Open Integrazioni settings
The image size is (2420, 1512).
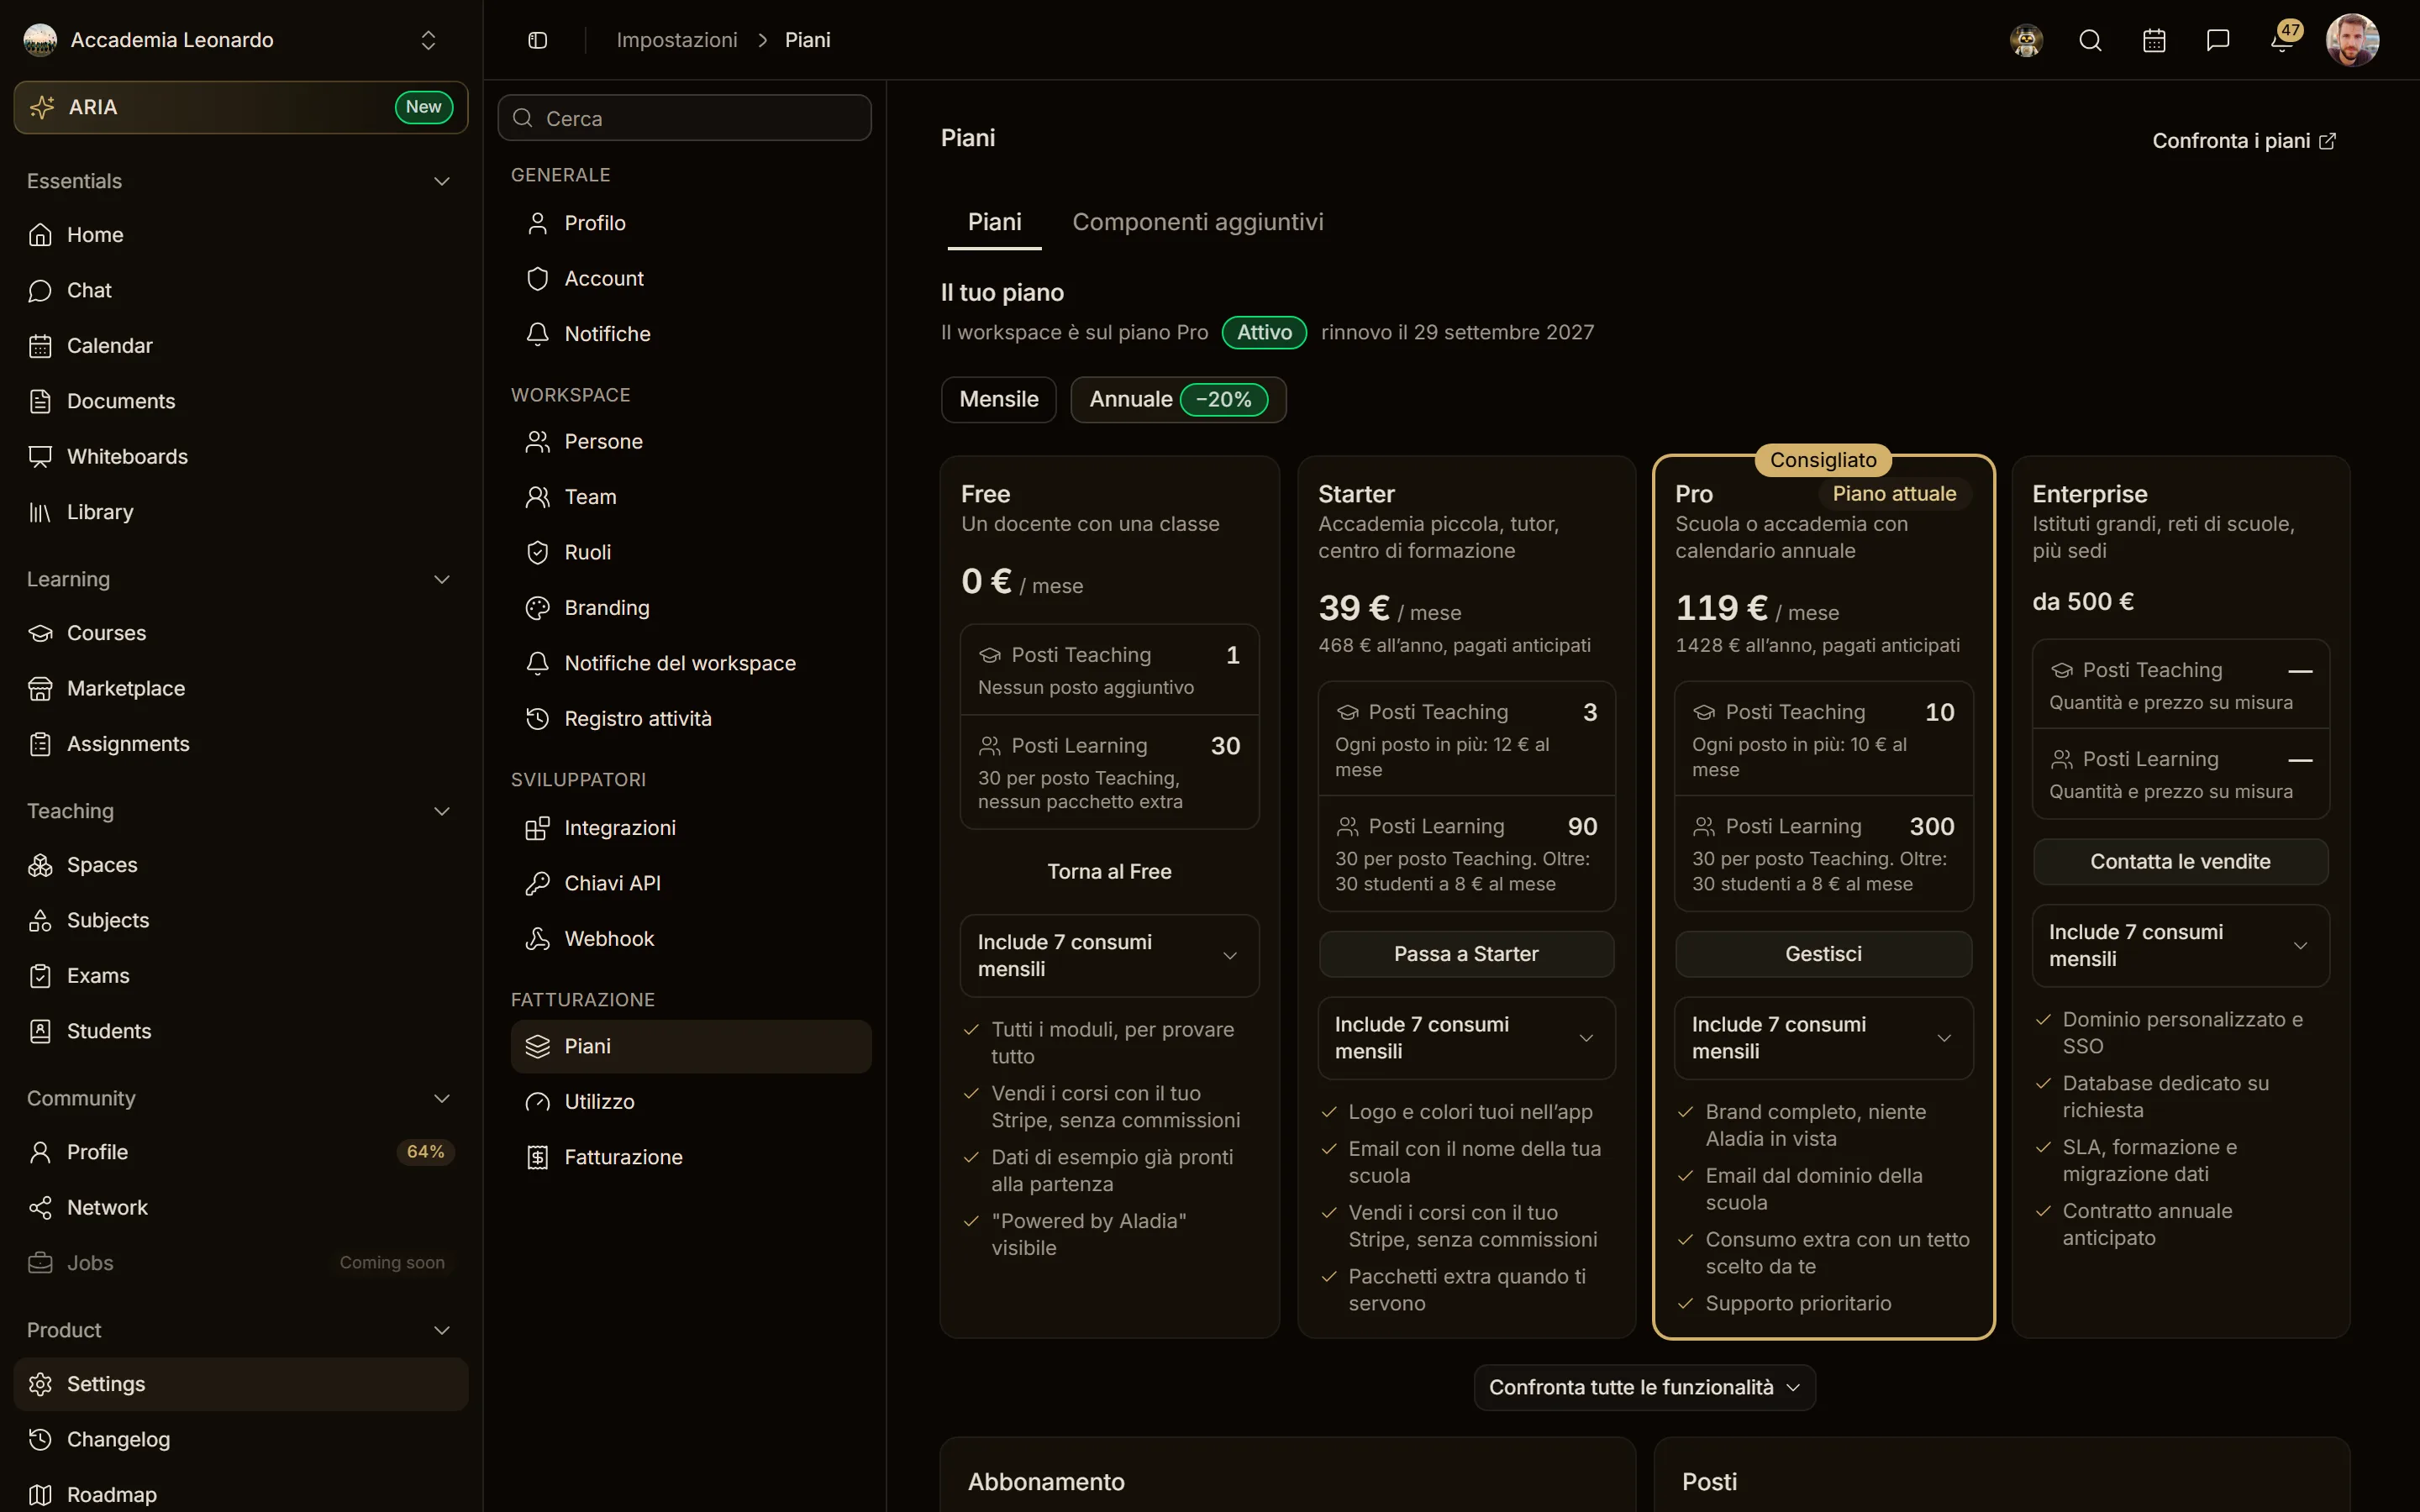(691, 828)
